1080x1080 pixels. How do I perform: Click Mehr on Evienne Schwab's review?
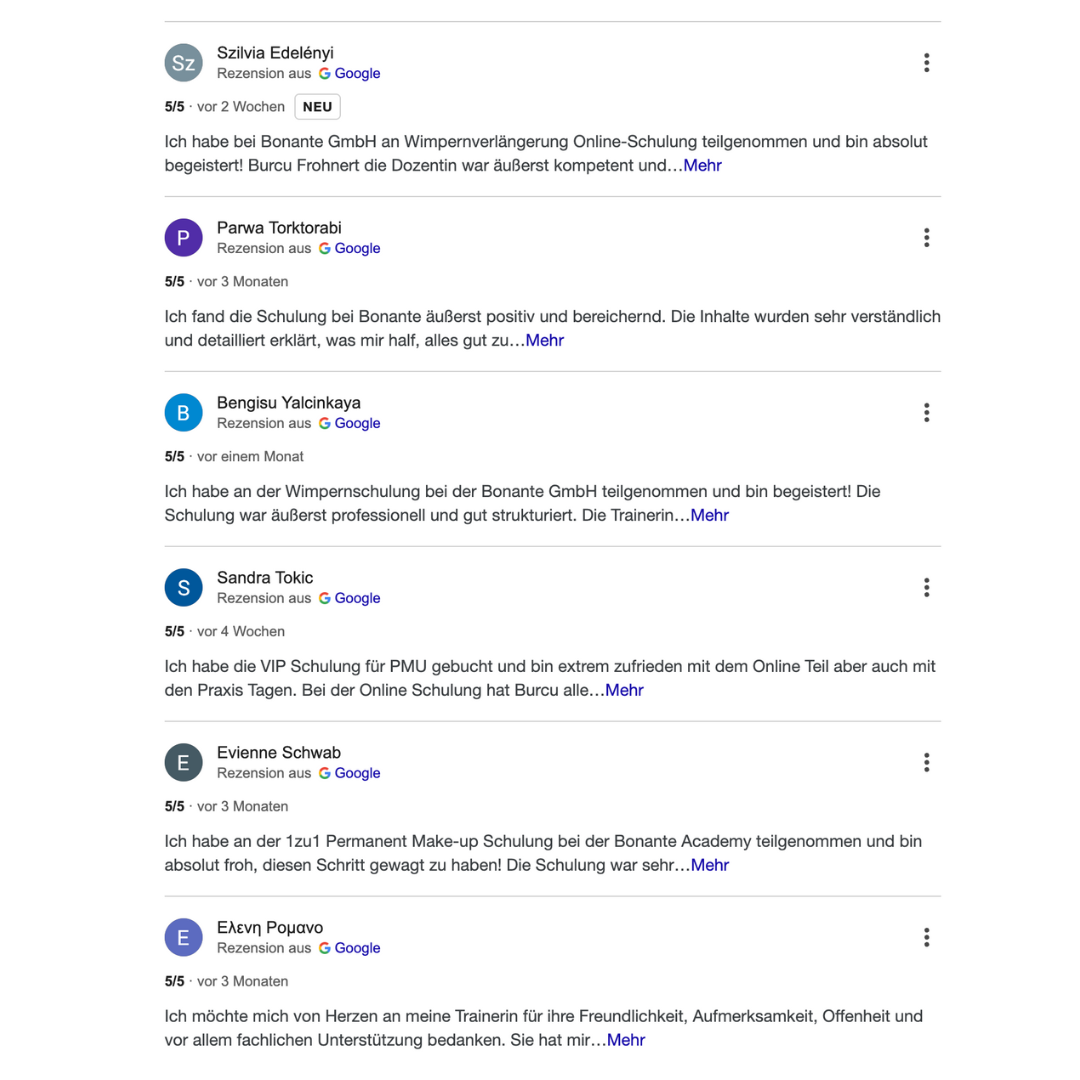[x=710, y=866]
